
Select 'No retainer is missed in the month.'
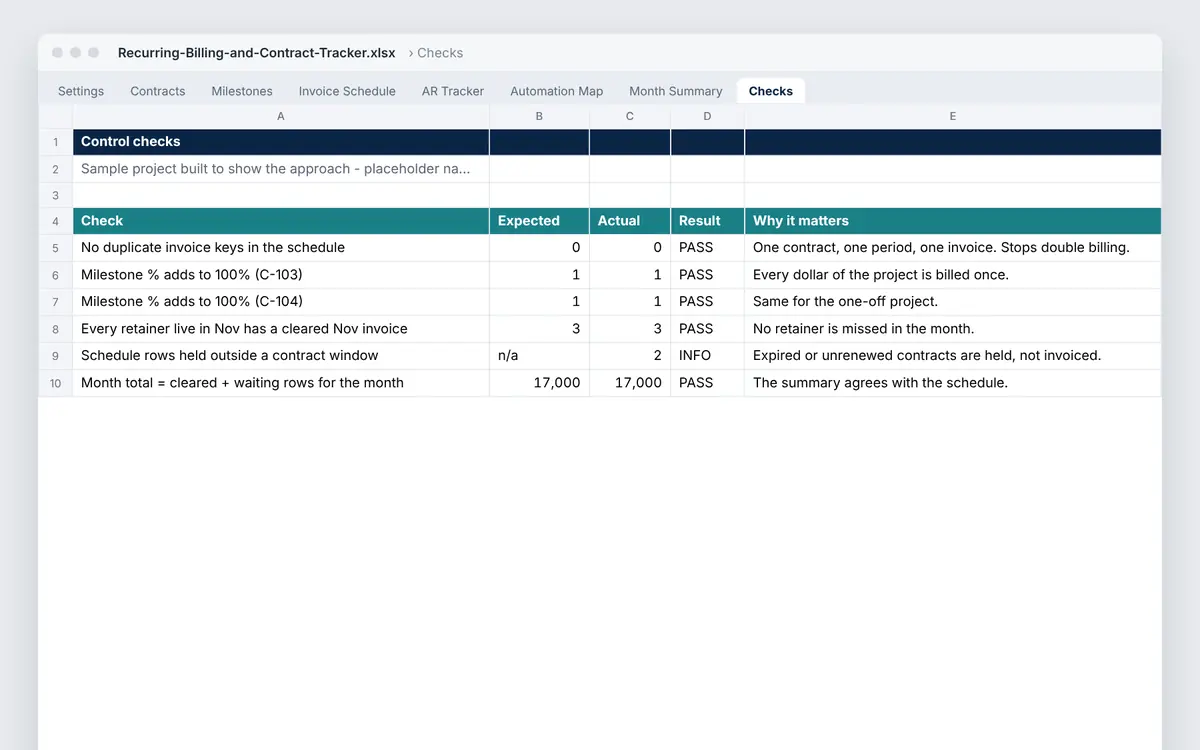click(x=953, y=329)
